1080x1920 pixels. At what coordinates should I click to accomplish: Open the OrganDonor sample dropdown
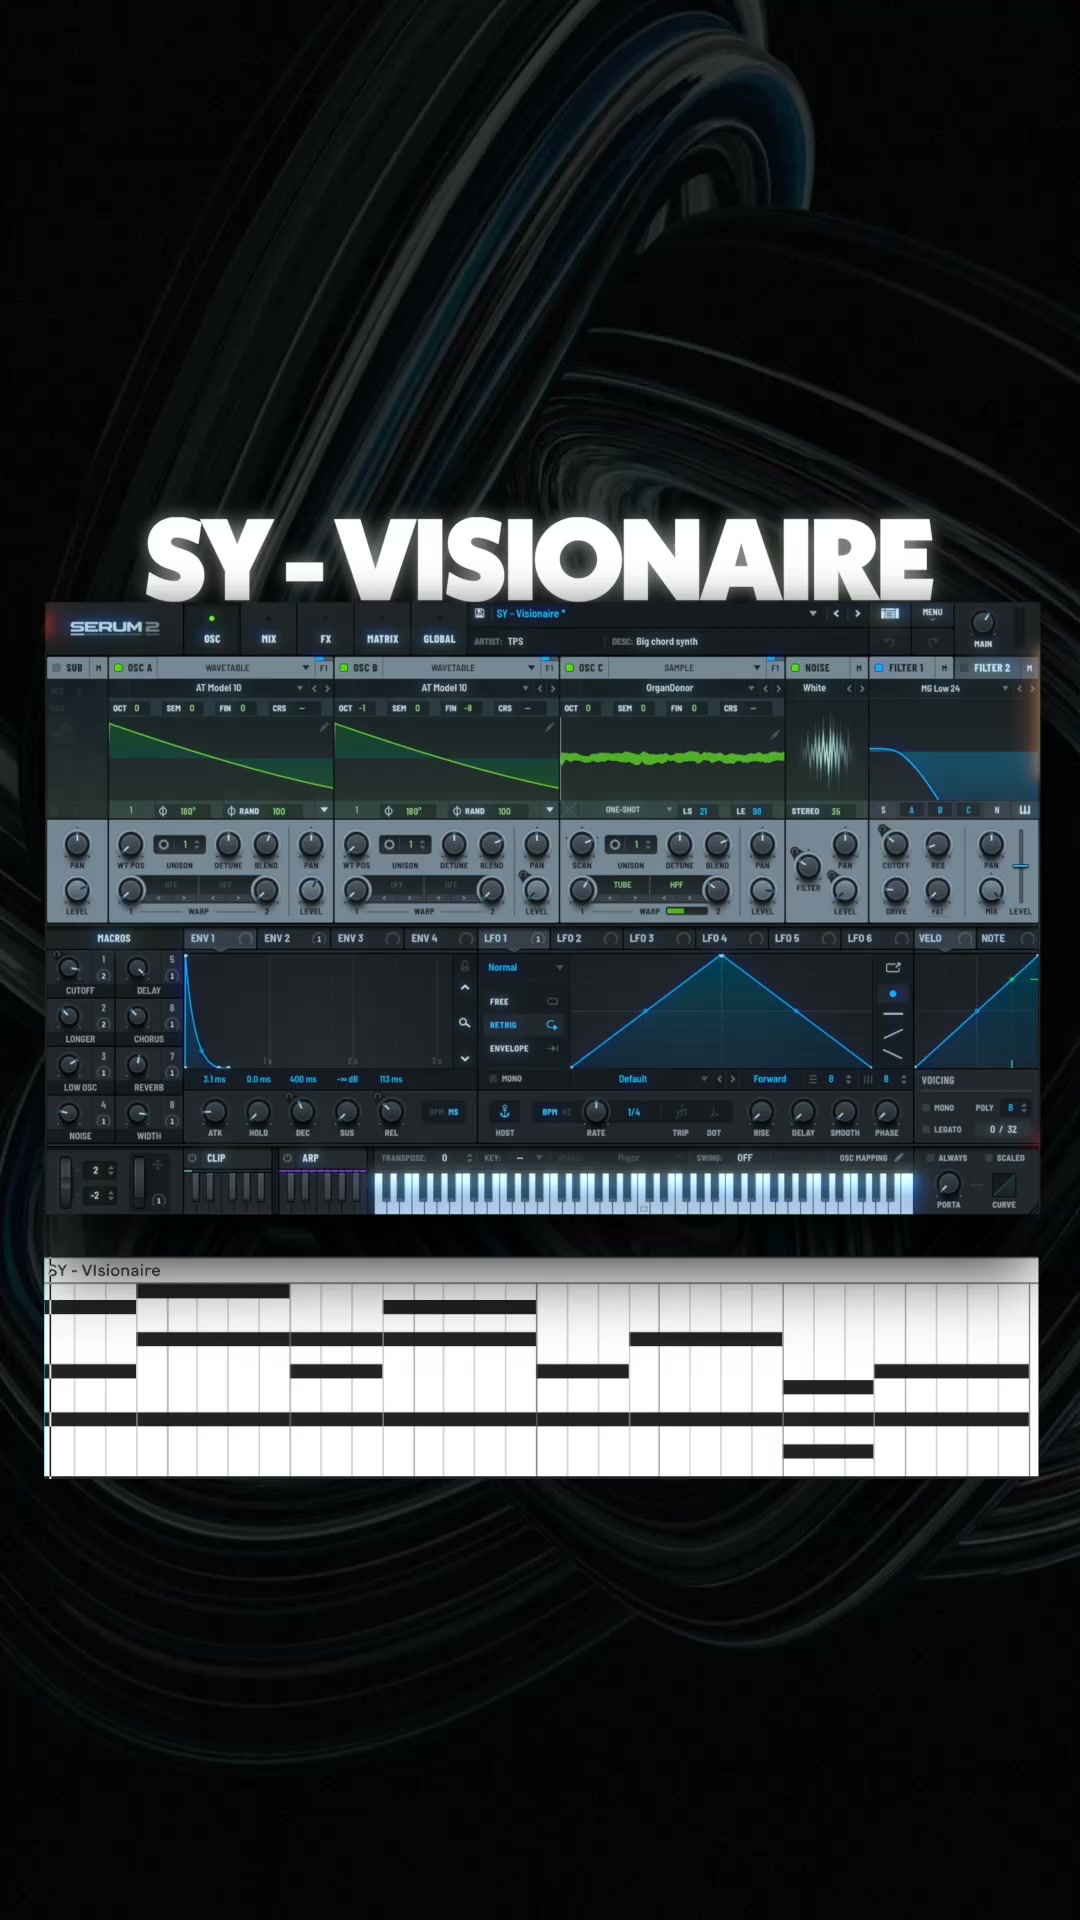[752, 688]
